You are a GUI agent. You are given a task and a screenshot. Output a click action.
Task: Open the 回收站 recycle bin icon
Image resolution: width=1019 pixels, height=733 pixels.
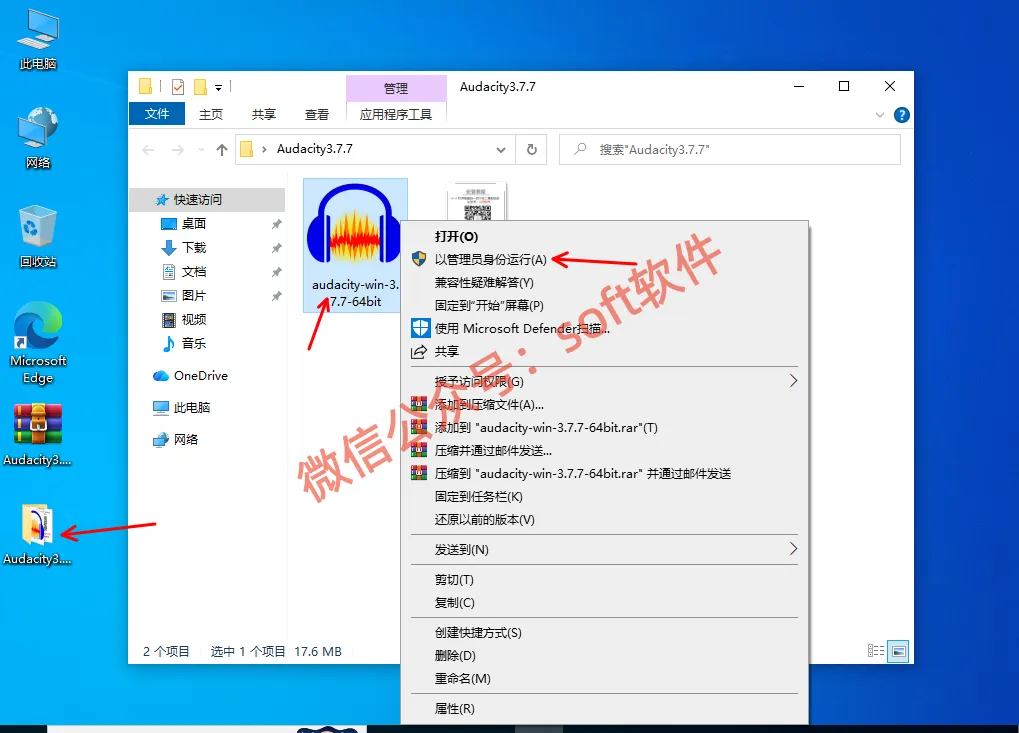click(x=38, y=237)
